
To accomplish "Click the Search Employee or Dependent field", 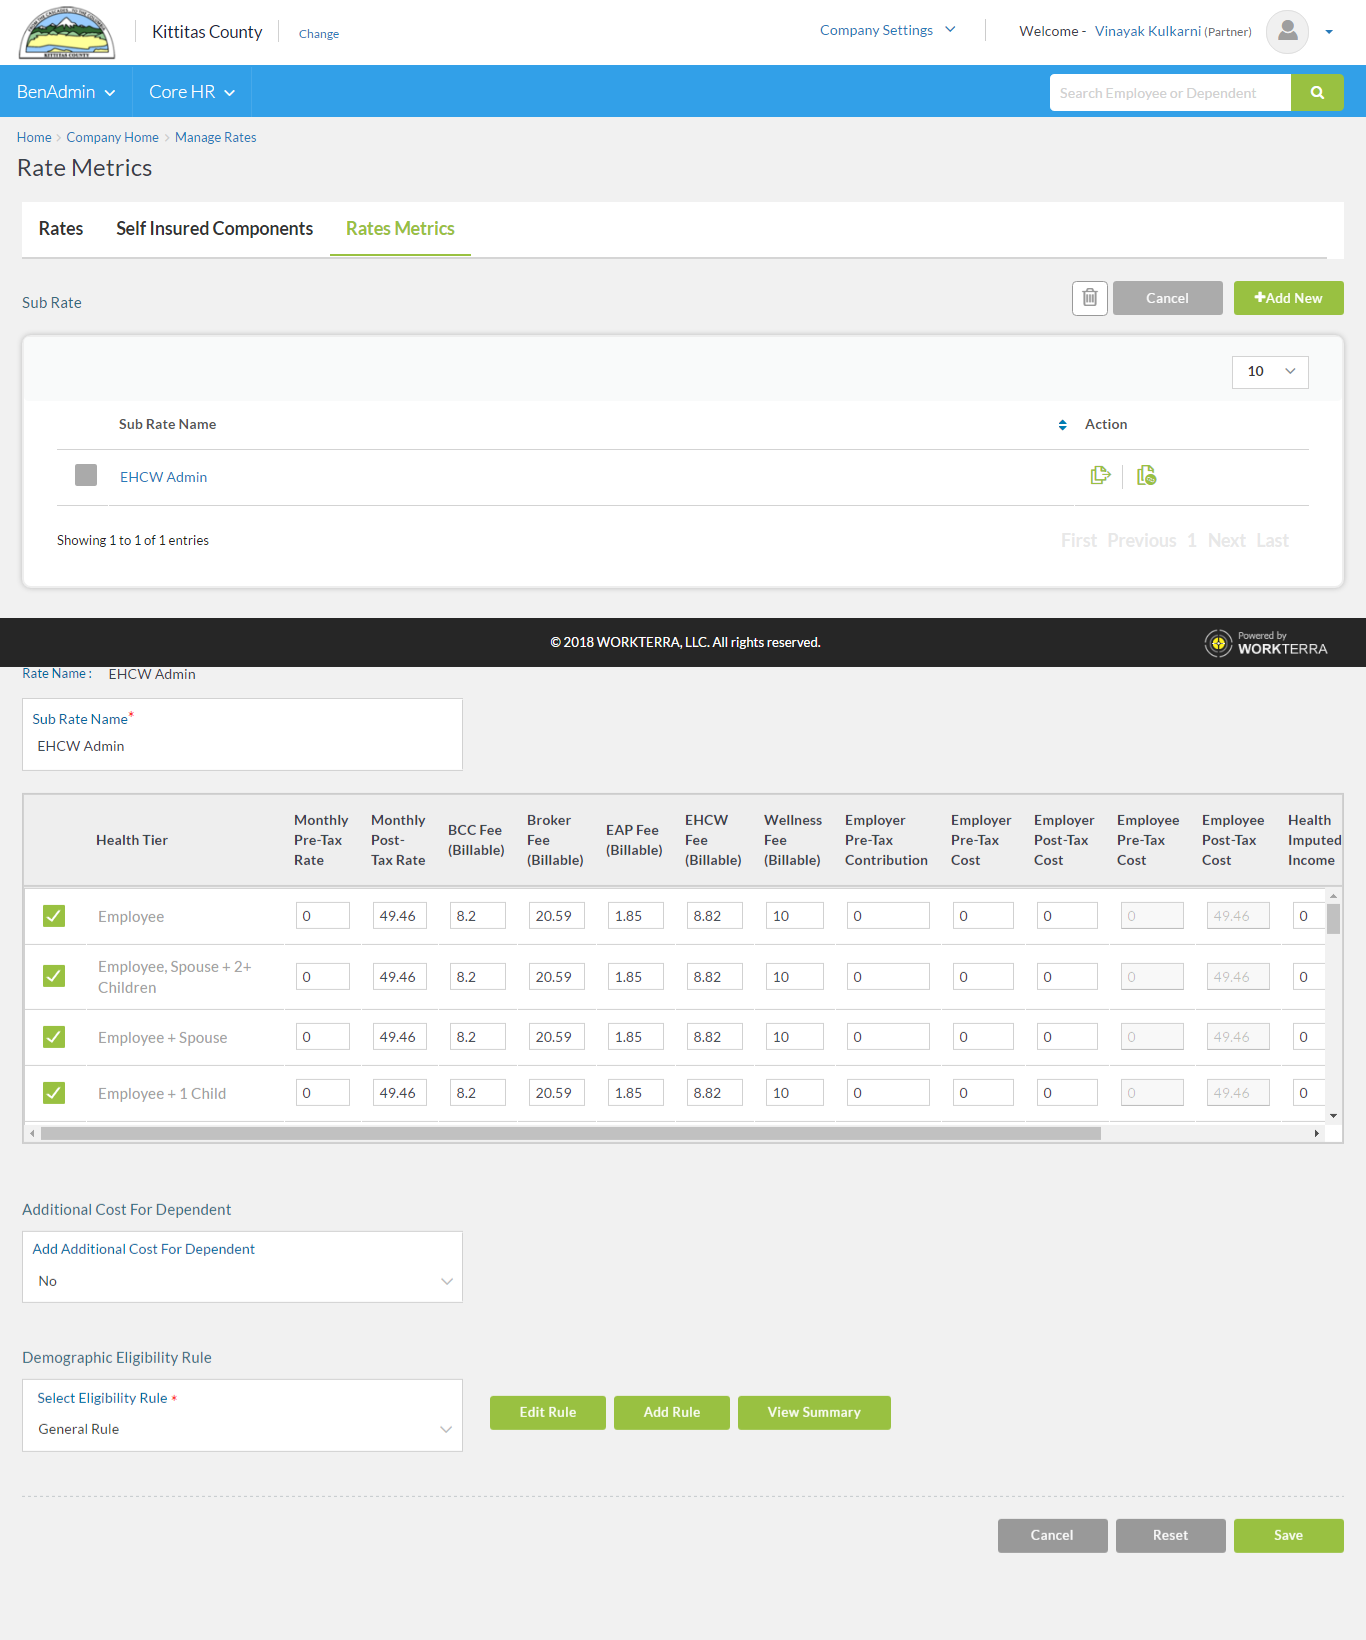I will pyautogui.click(x=1170, y=93).
